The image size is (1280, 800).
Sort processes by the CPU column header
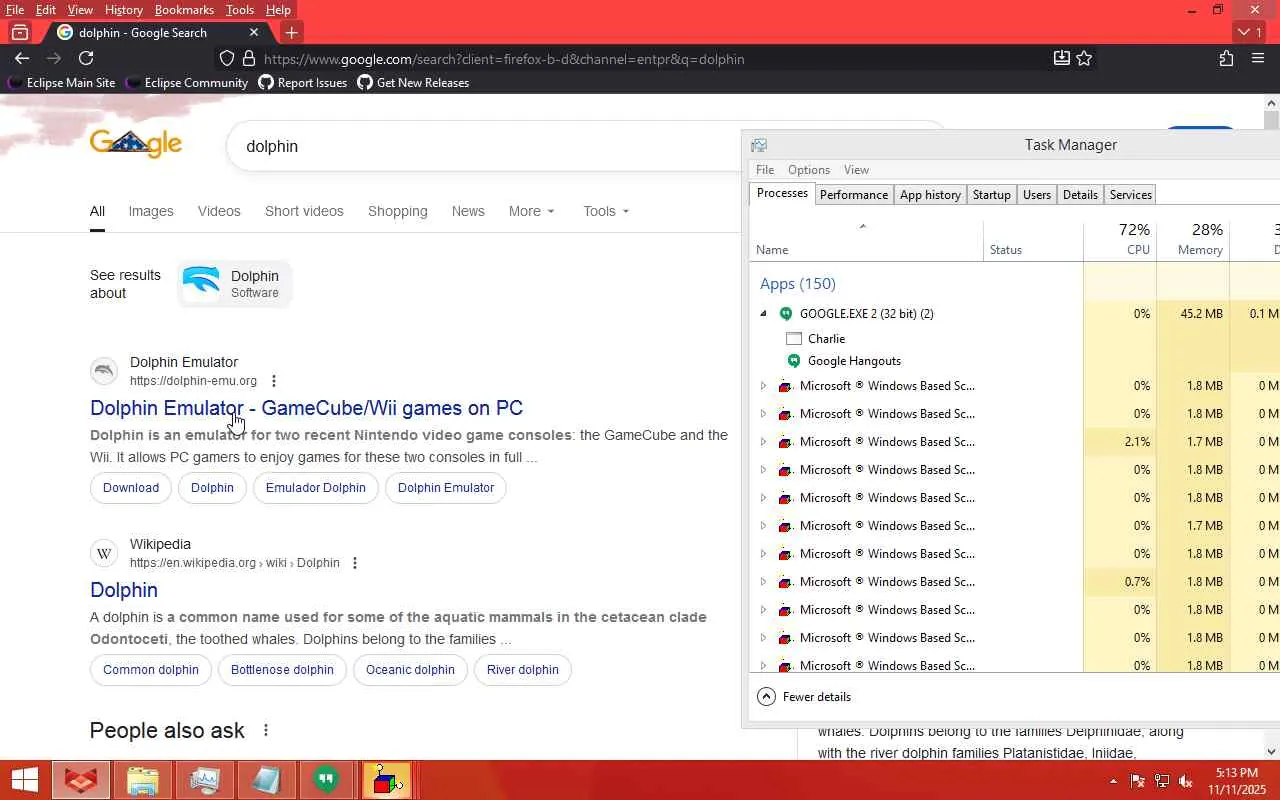[x=1120, y=239]
